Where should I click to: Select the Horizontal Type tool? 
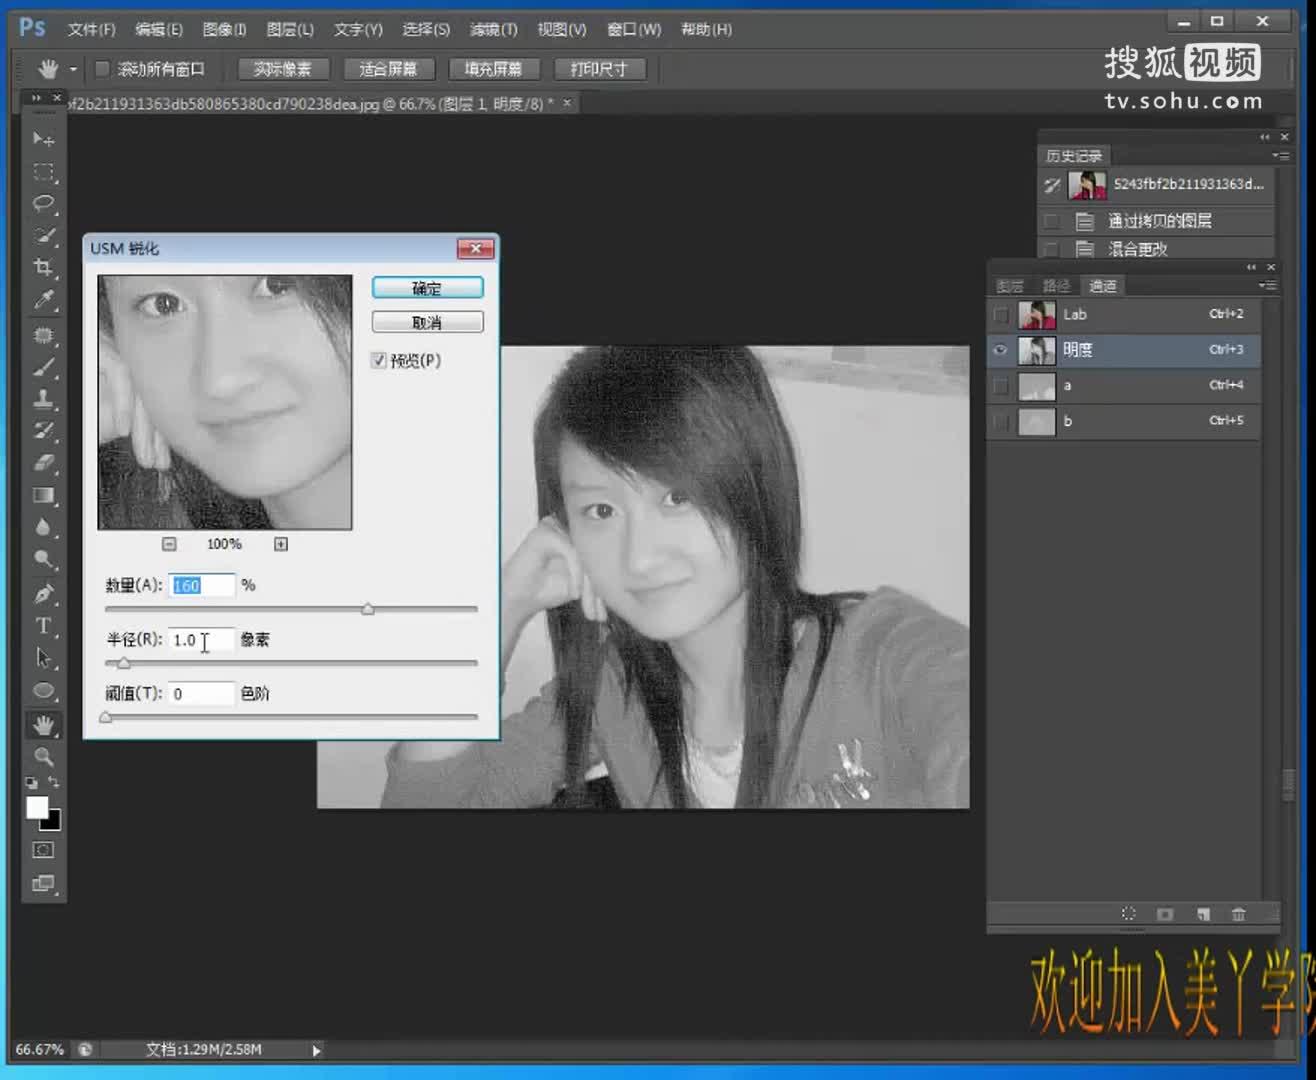click(43, 625)
